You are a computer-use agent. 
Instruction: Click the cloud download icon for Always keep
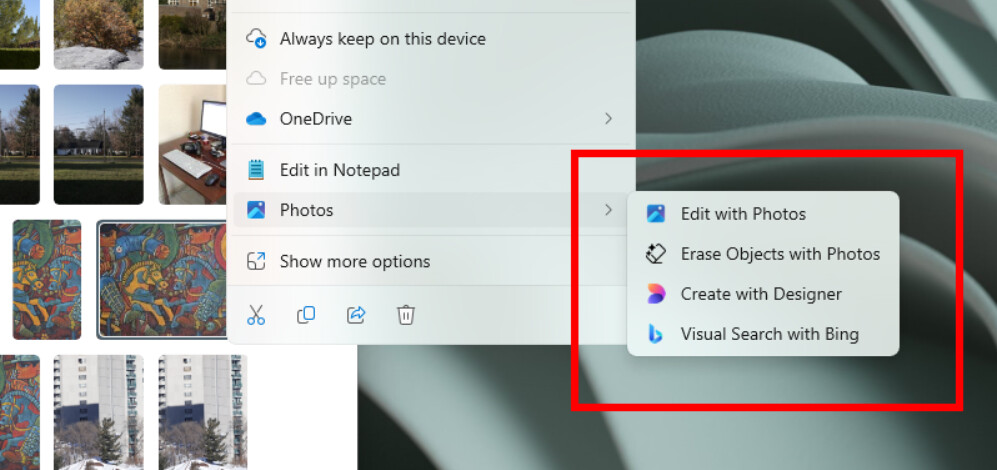[256, 39]
